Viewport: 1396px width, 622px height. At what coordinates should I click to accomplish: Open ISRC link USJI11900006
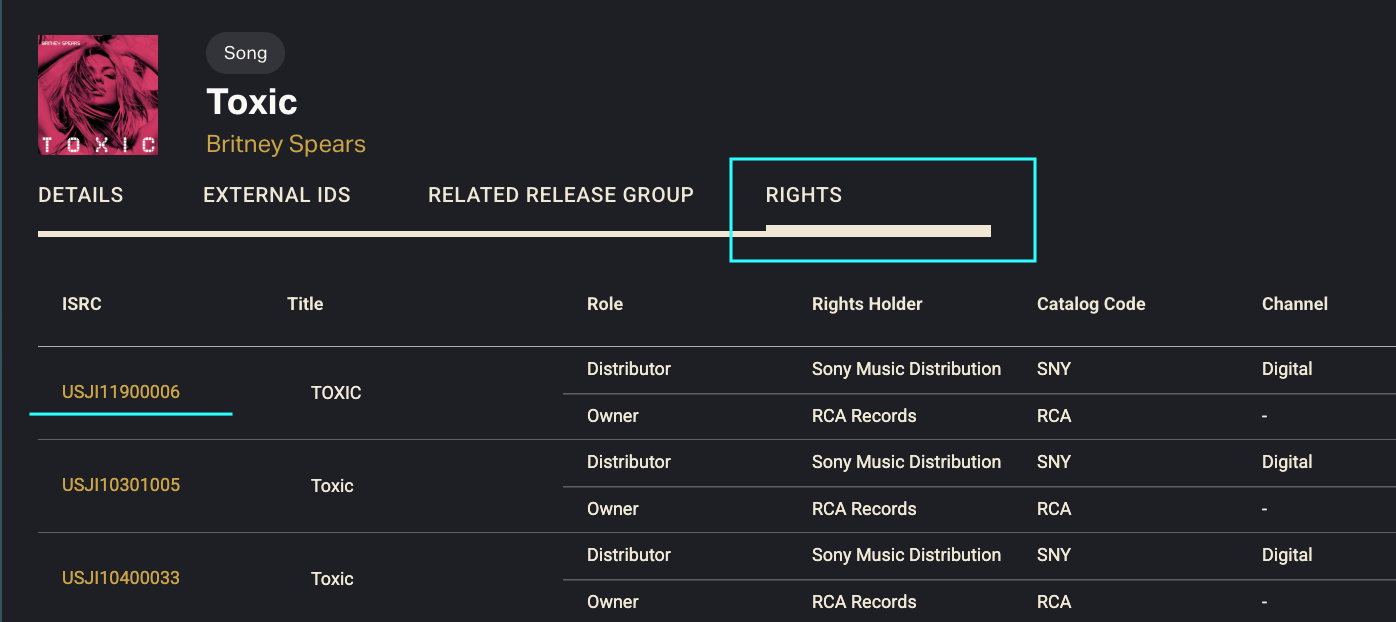(121, 392)
